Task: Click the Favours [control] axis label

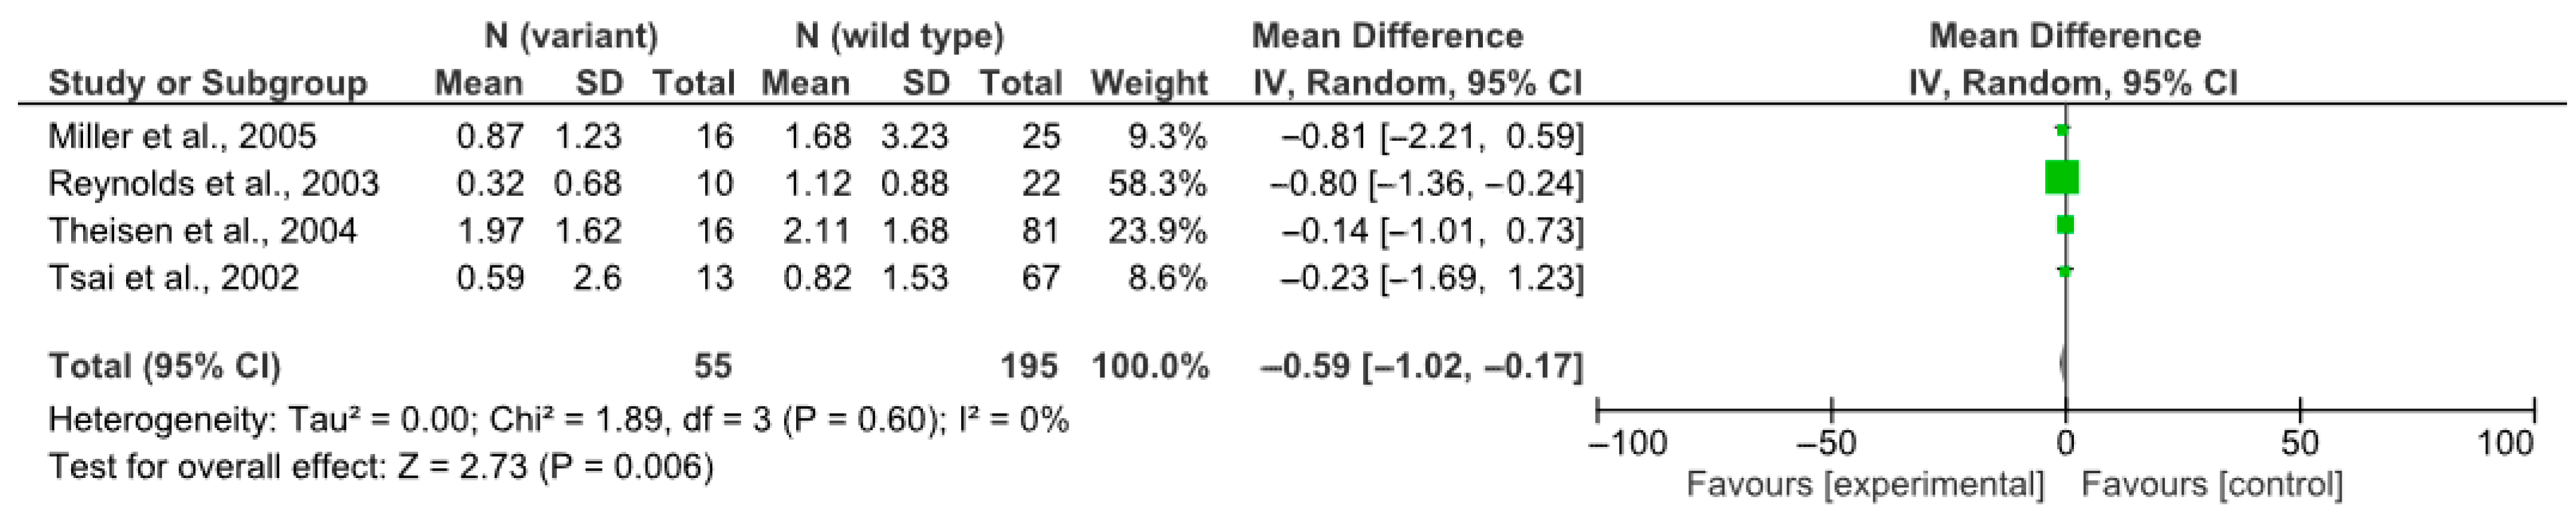Action: click(x=2212, y=485)
